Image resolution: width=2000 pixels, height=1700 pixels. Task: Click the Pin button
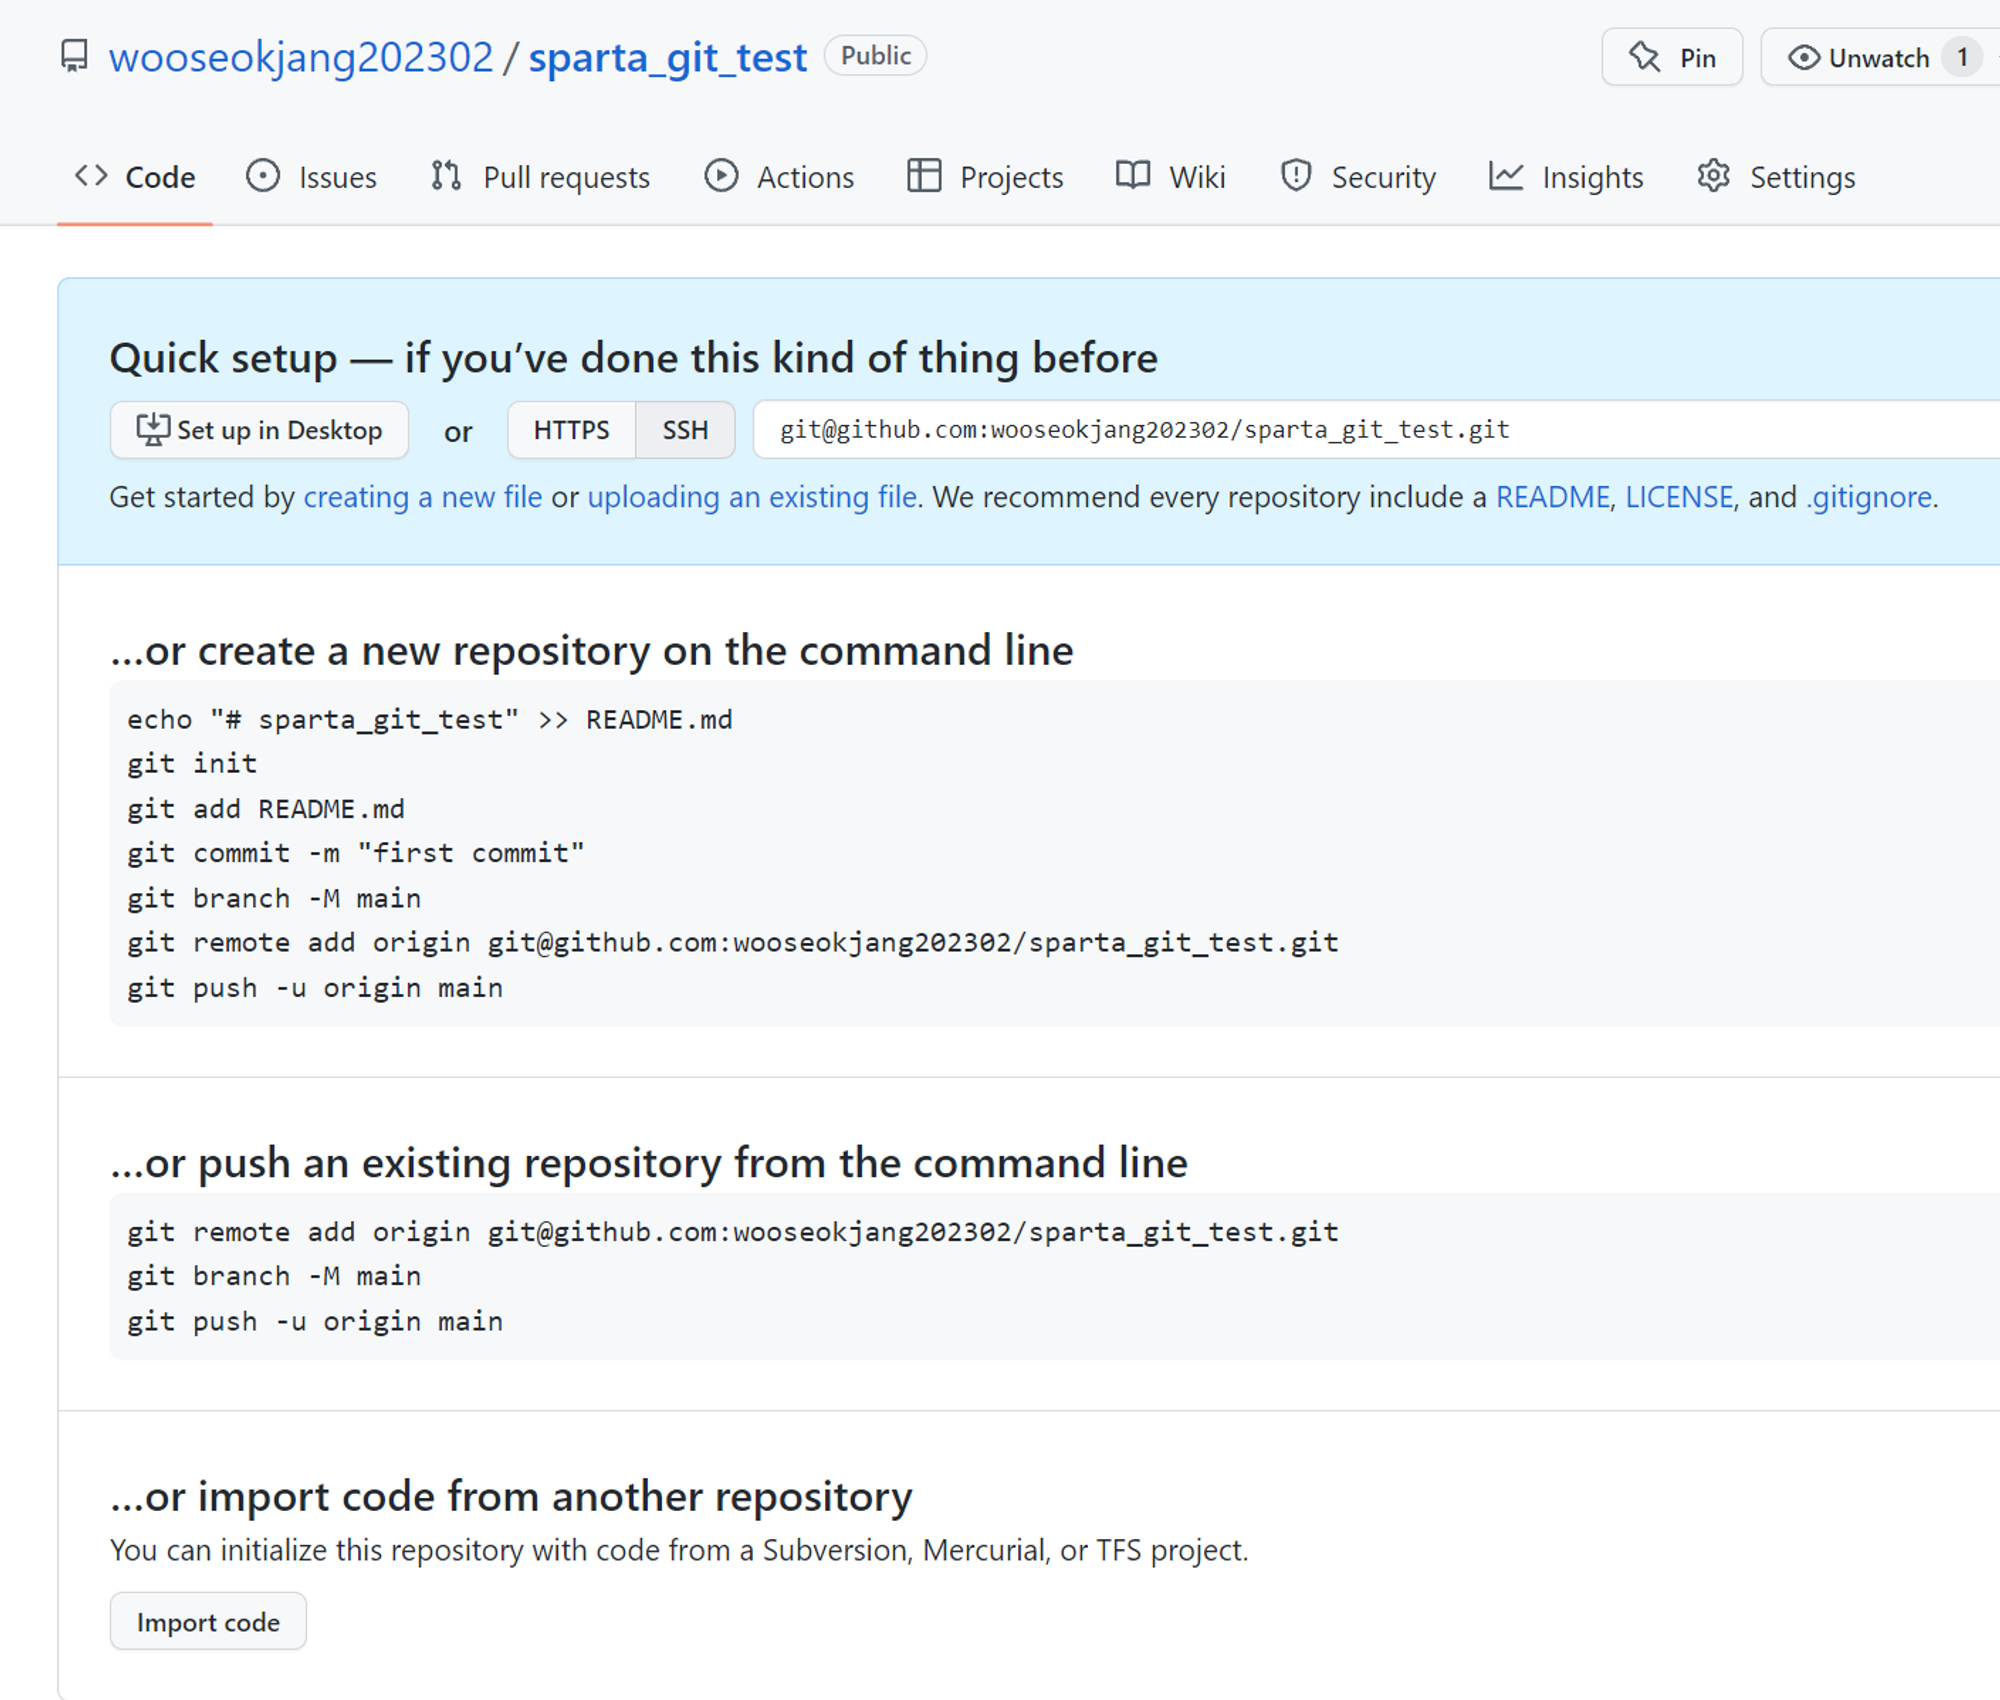click(1672, 58)
